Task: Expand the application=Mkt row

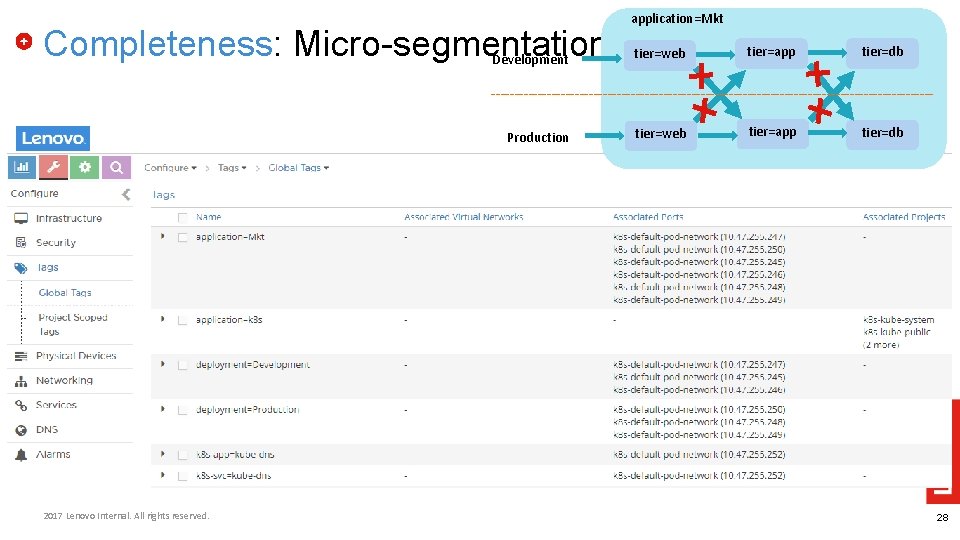Action: tap(163, 236)
